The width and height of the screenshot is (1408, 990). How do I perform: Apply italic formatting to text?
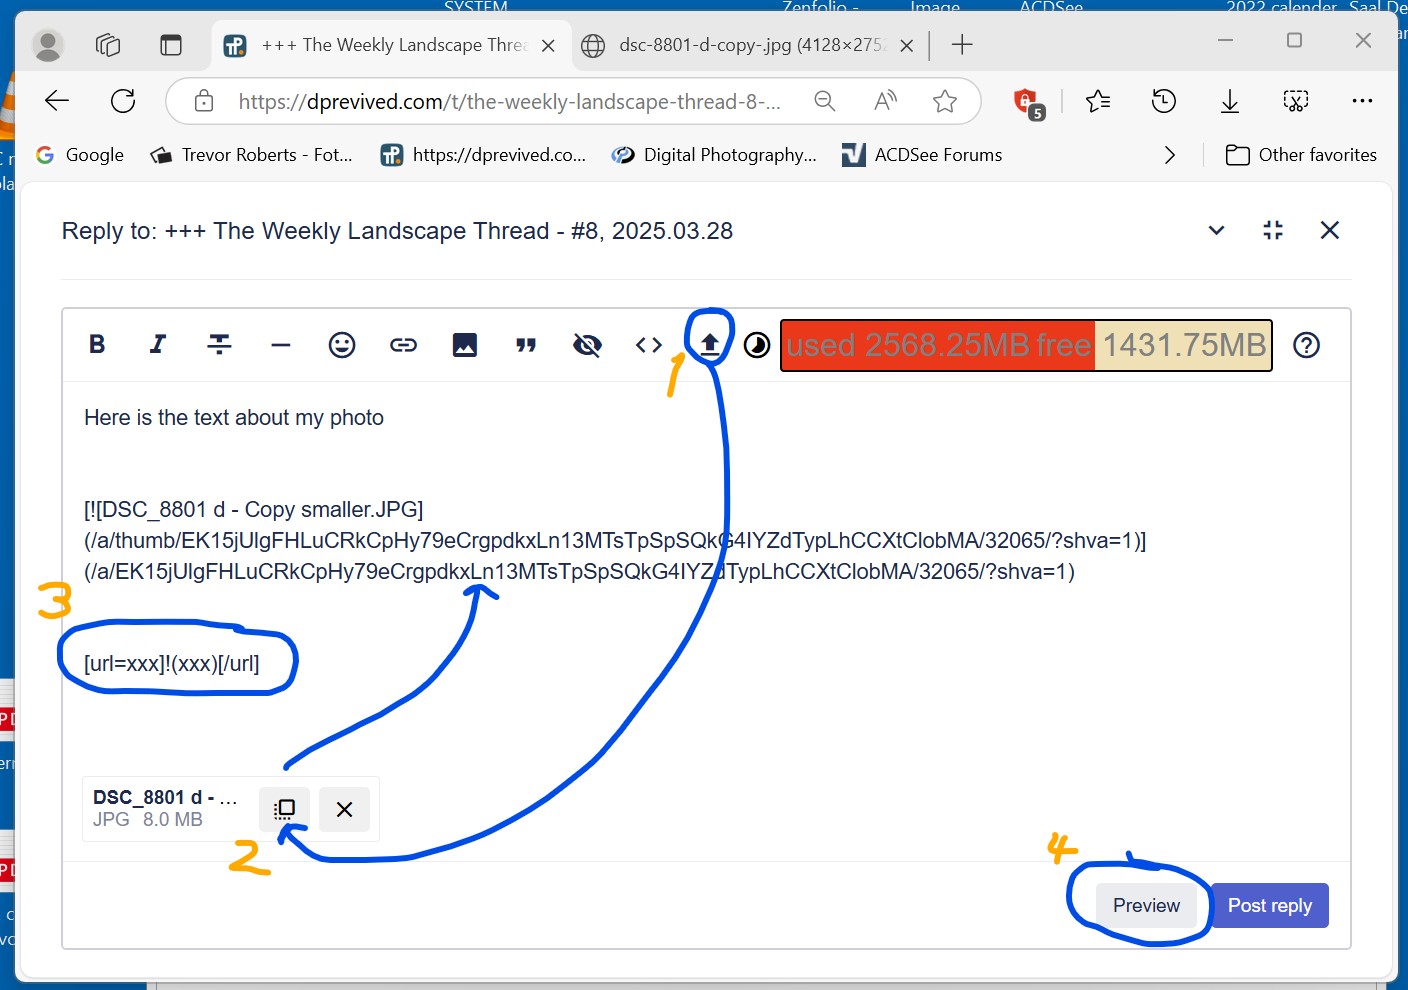pyautogui.click(x=157, y=345)
